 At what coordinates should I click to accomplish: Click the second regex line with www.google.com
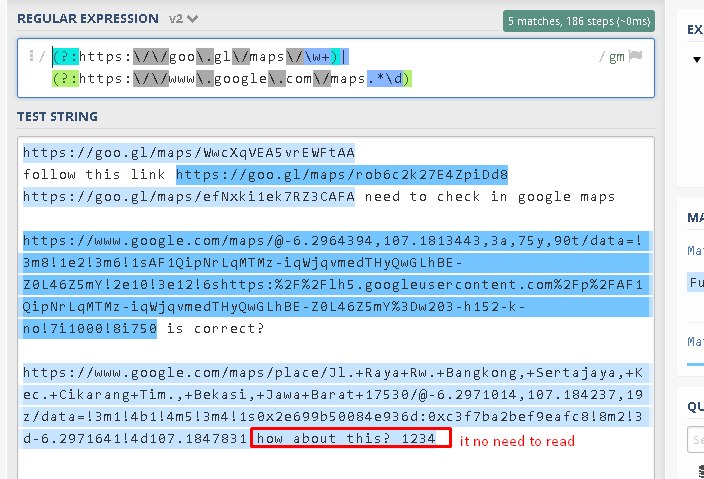coord(232,79)
